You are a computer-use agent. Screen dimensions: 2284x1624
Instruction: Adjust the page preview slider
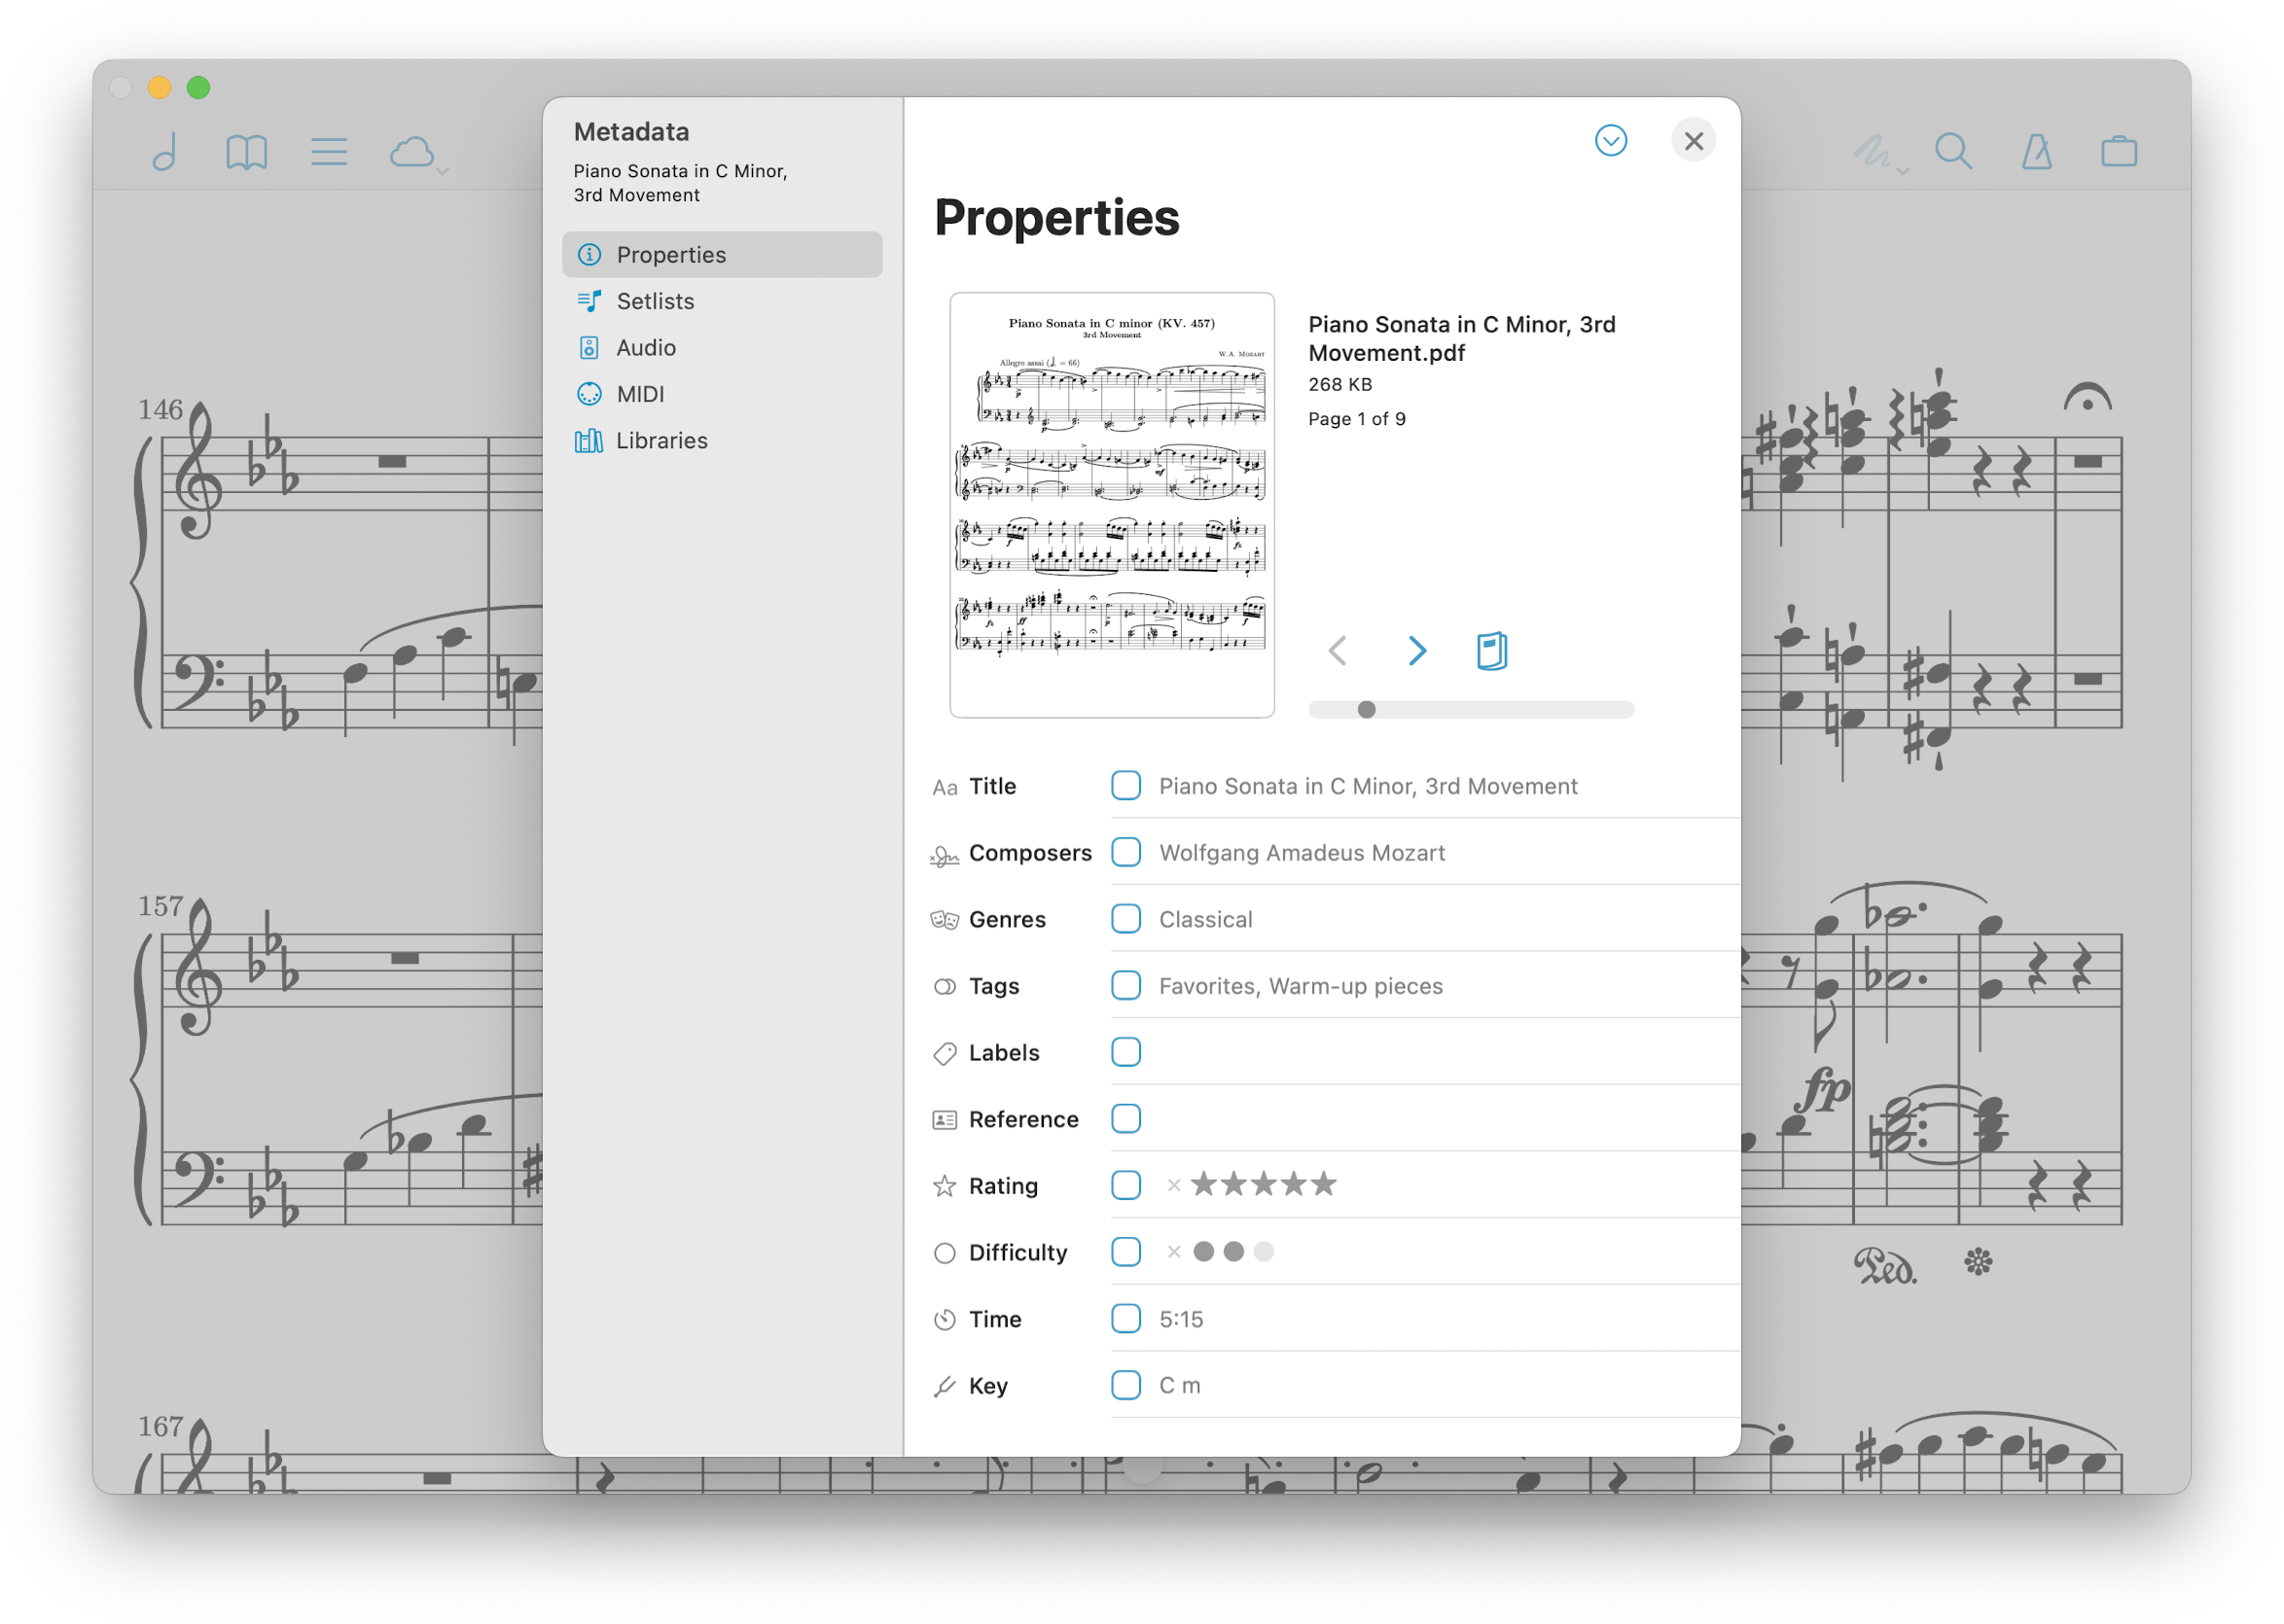(x=1471, y=709)
